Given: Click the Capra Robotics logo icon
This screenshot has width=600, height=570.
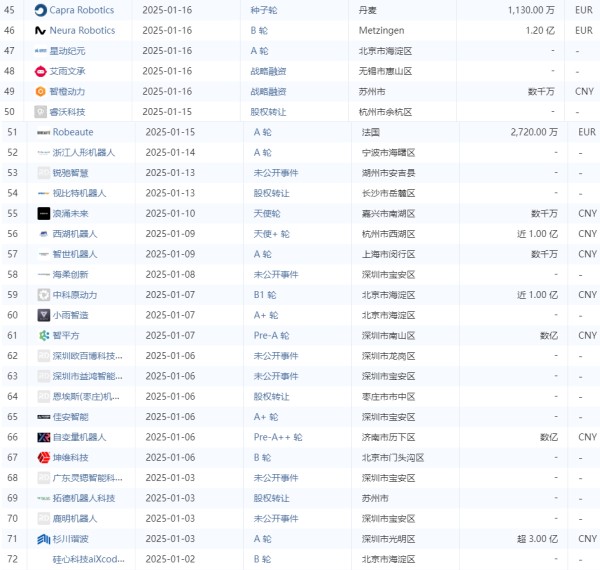Looking at the screenshot, I should click(x=40, y=10).
